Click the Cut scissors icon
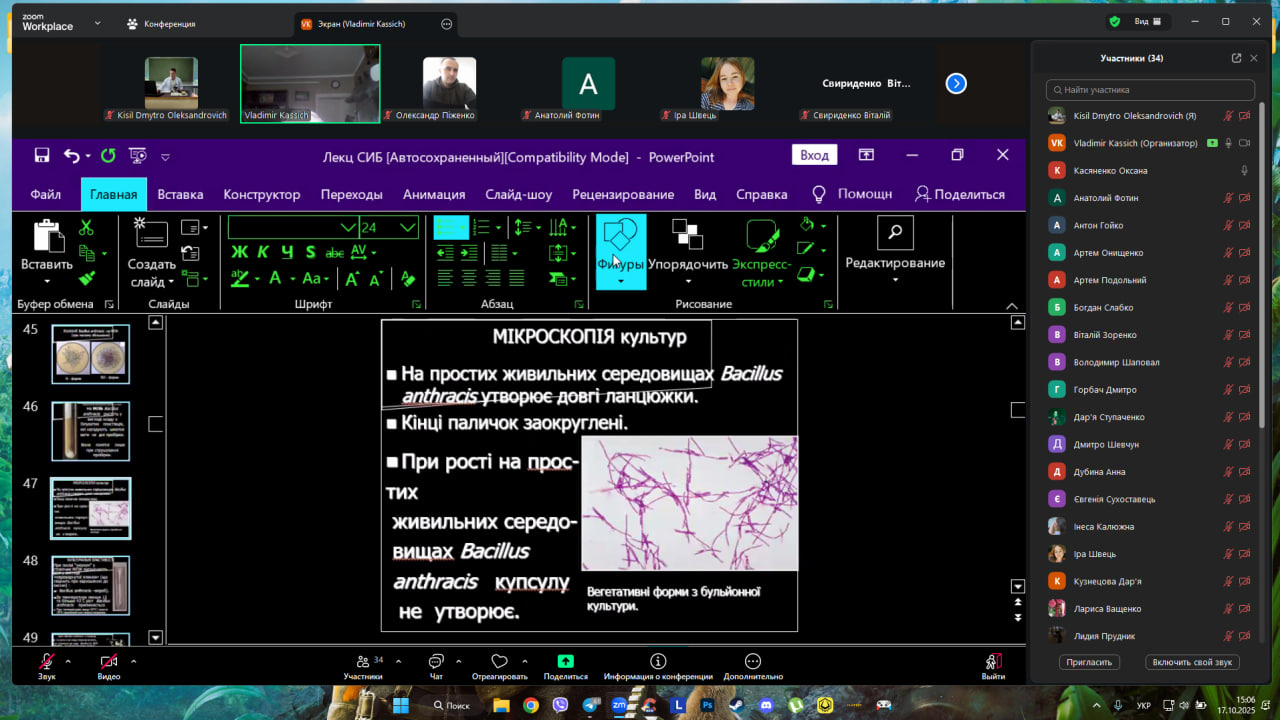This screenshot has width=1280, height=720. pos(86,229)
